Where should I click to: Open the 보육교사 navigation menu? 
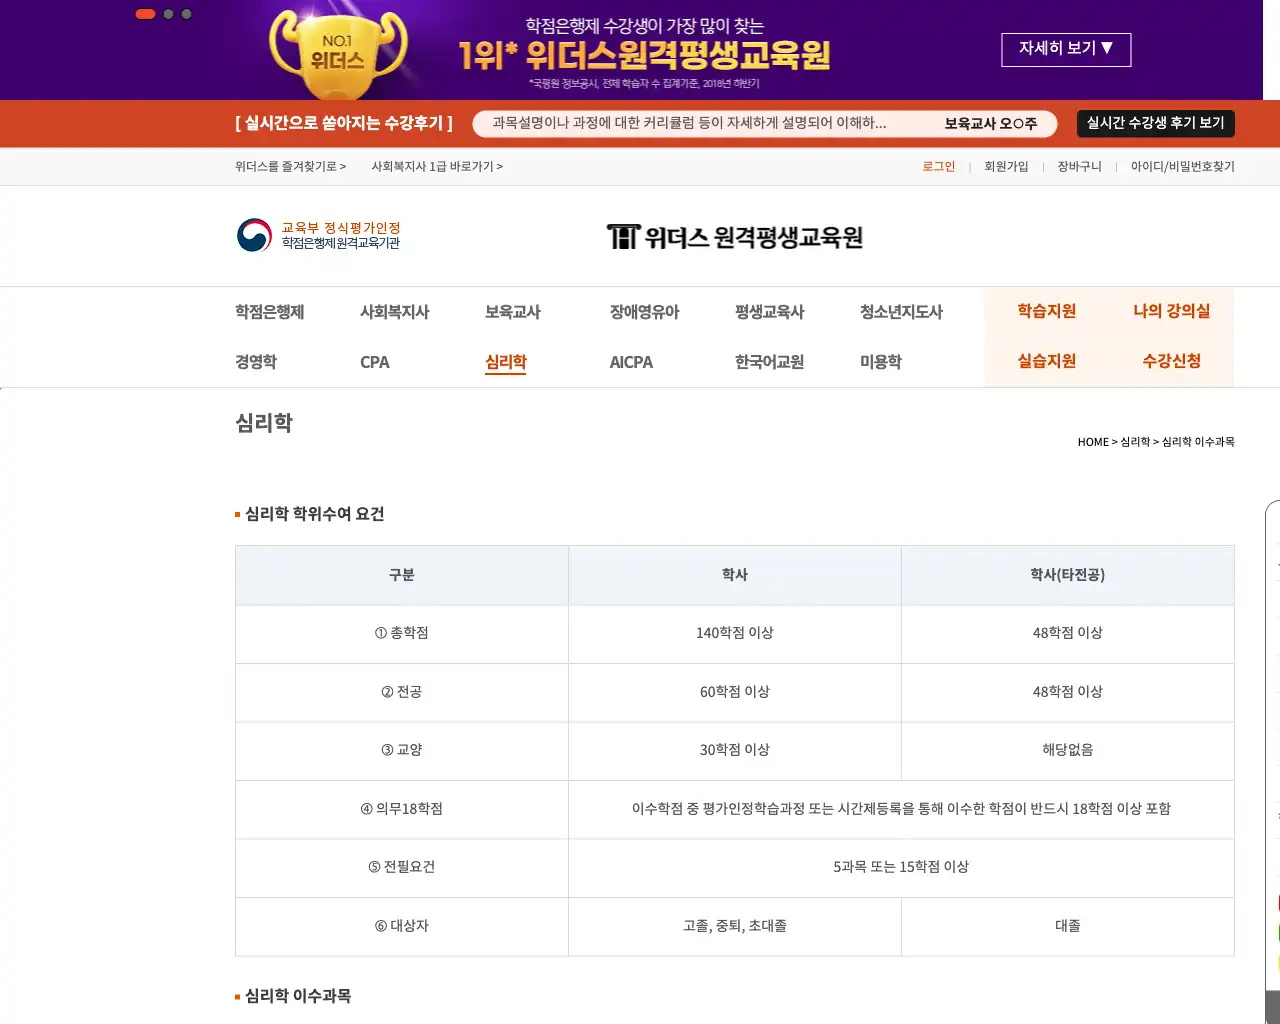click(x=512, y=311)
